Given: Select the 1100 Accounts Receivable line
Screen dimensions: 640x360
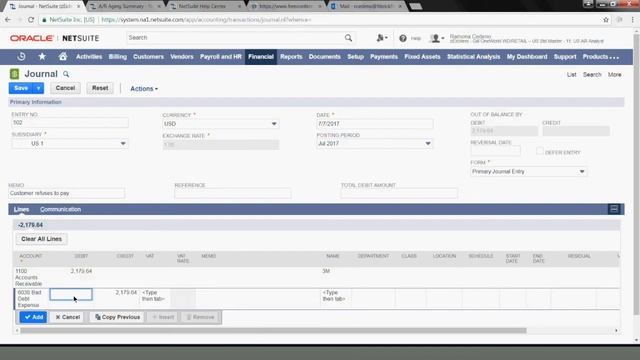Looking at the screenshot, I should point(316,277).
